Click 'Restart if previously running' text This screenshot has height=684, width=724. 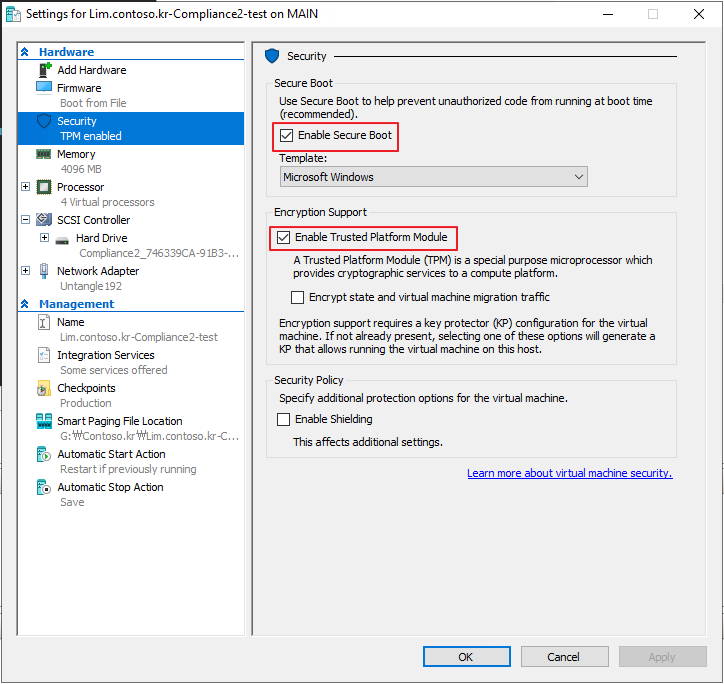pos(128,469)
